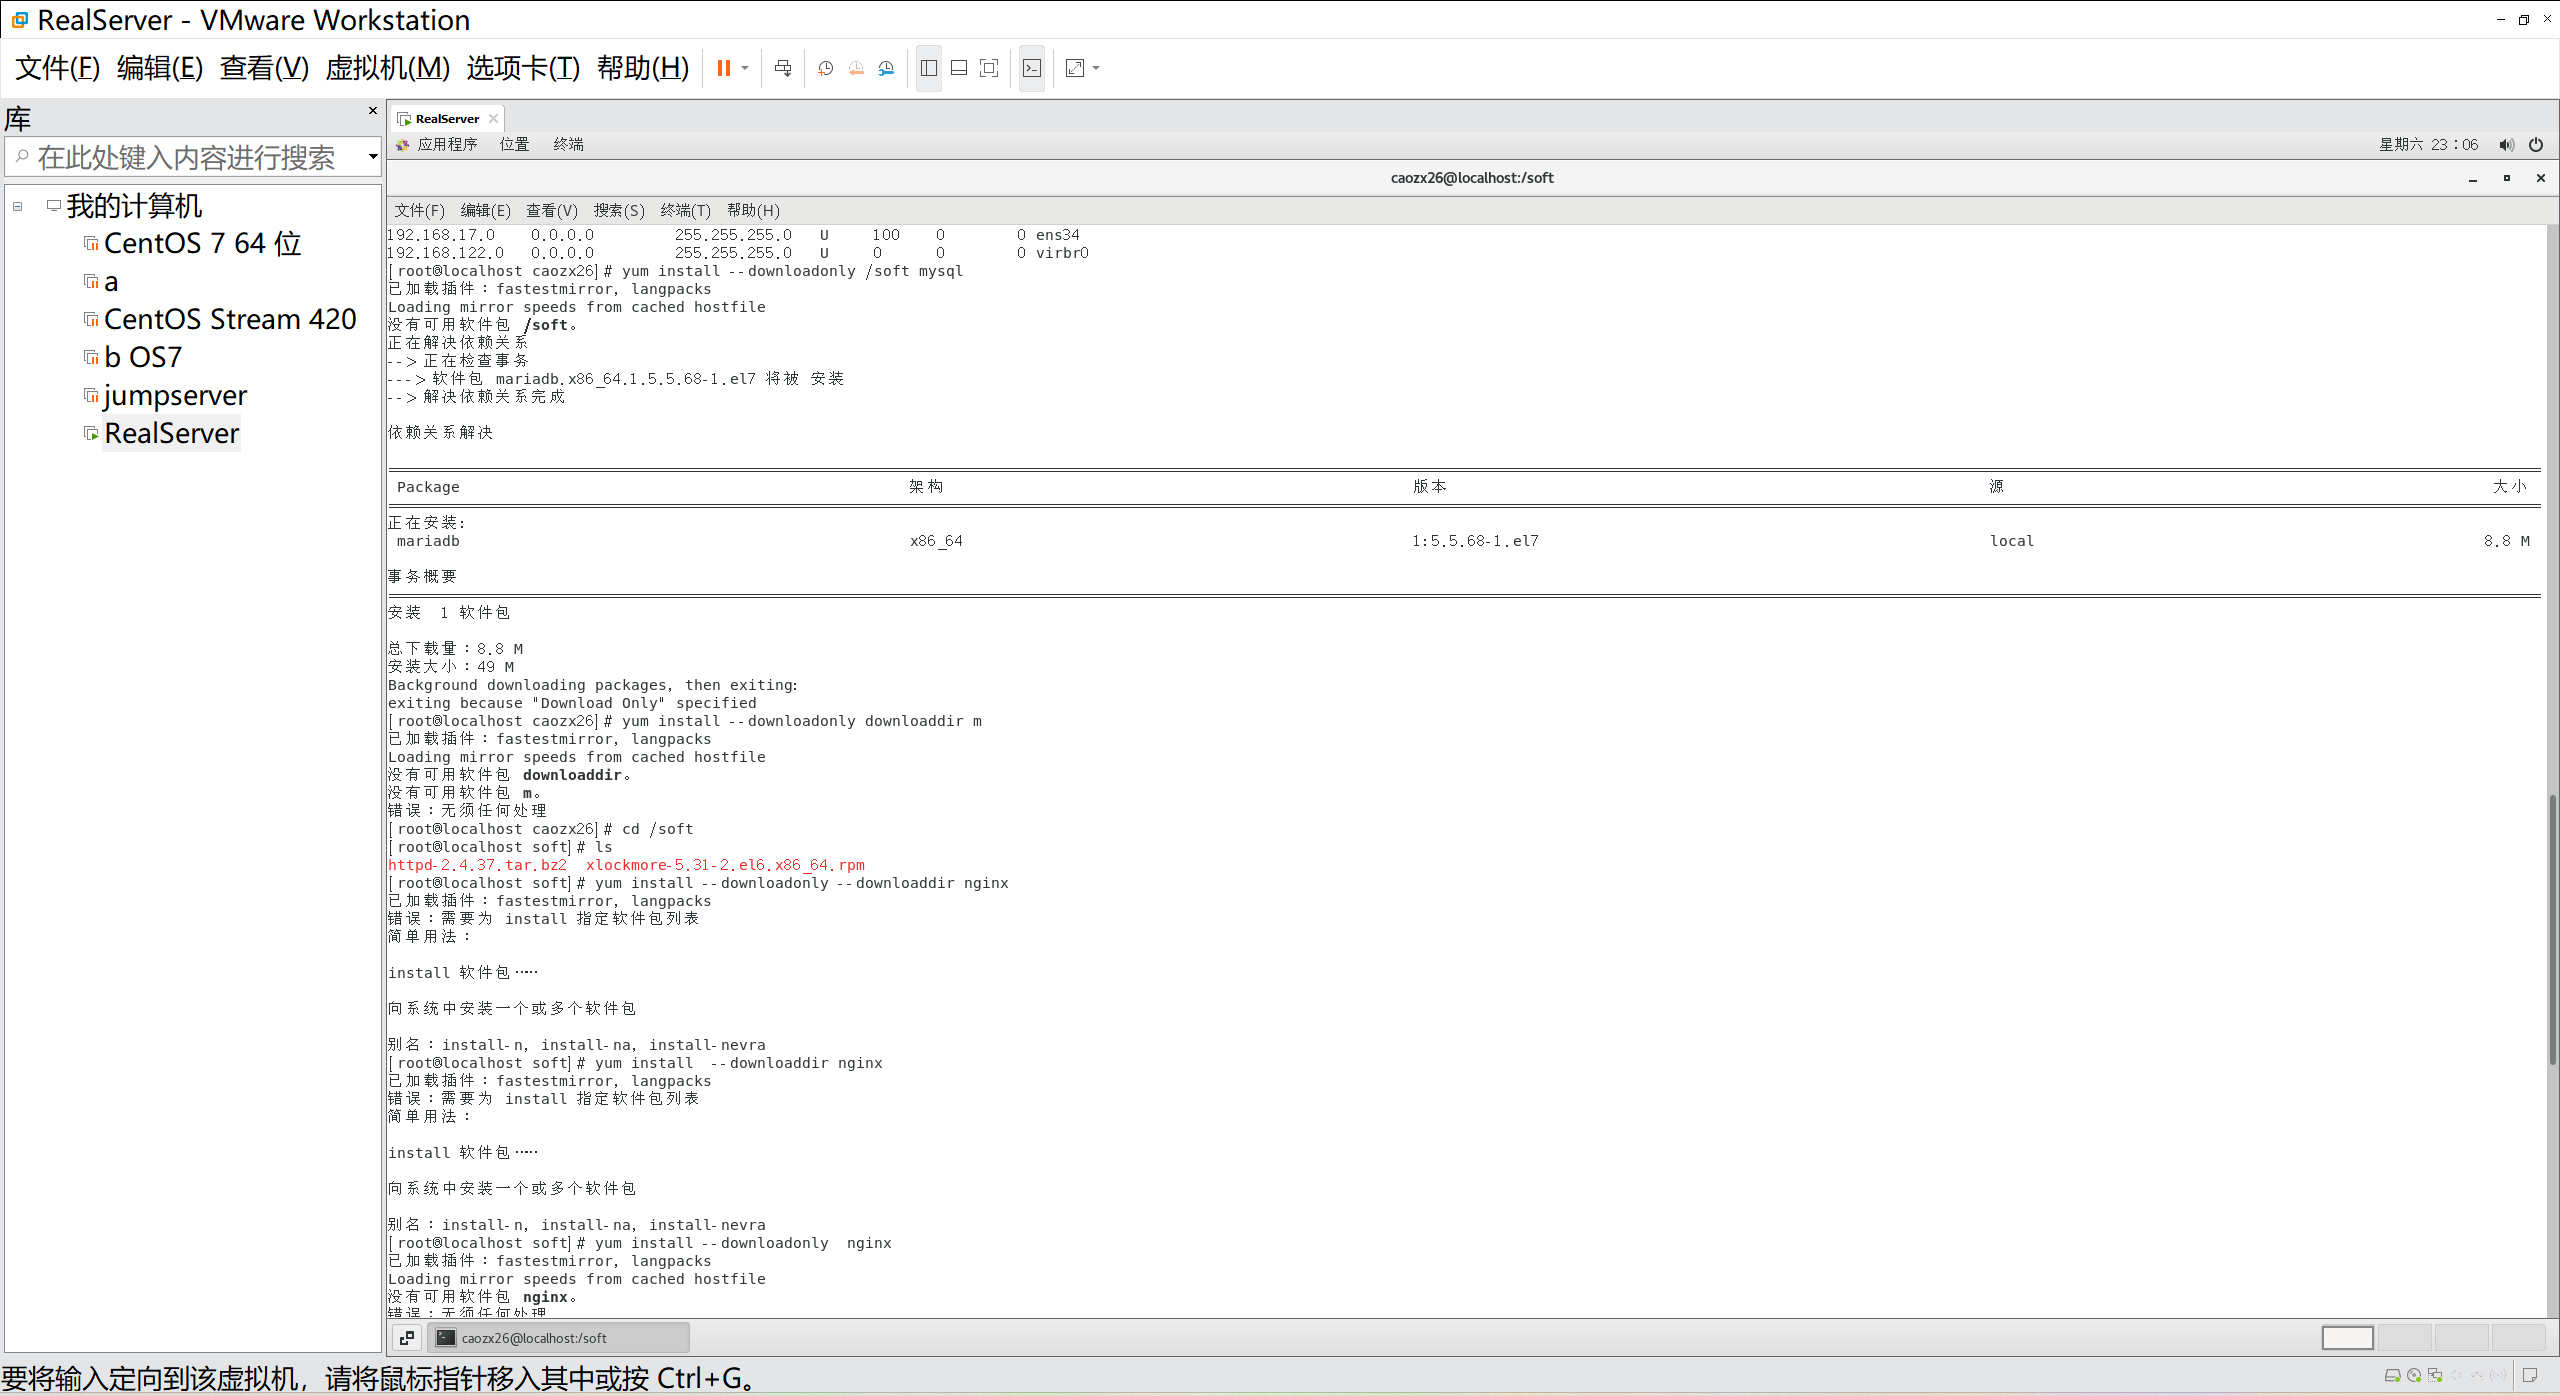The height and width of the screenshot is (1396, 2560).
Task: Collapse the 我的计算机 tree node
Action: pos(18,206)
